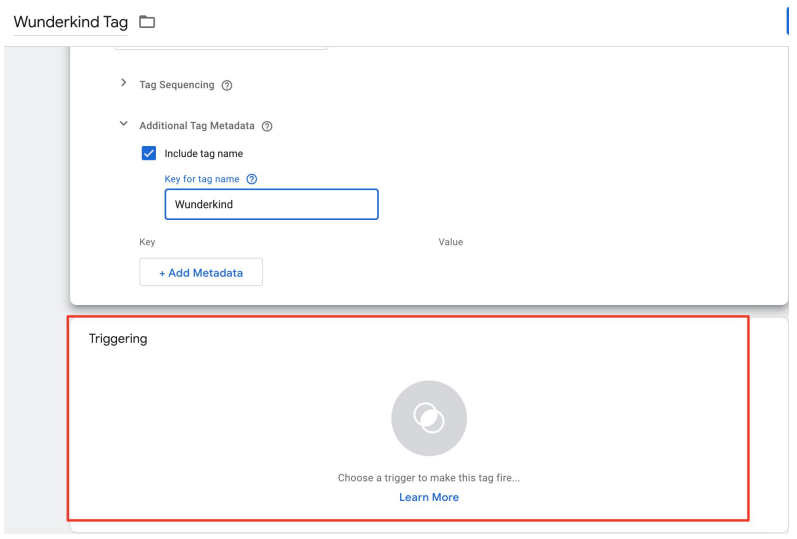This screenshot has height=539, width=797.
Task: Click 'Choose a trigger to make this tag fire' text
Action: tap(429, 478)
